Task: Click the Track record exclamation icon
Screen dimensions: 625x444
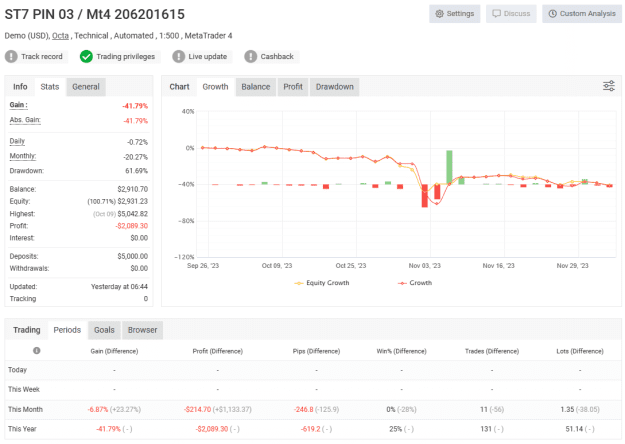Action: coord(11,57)
